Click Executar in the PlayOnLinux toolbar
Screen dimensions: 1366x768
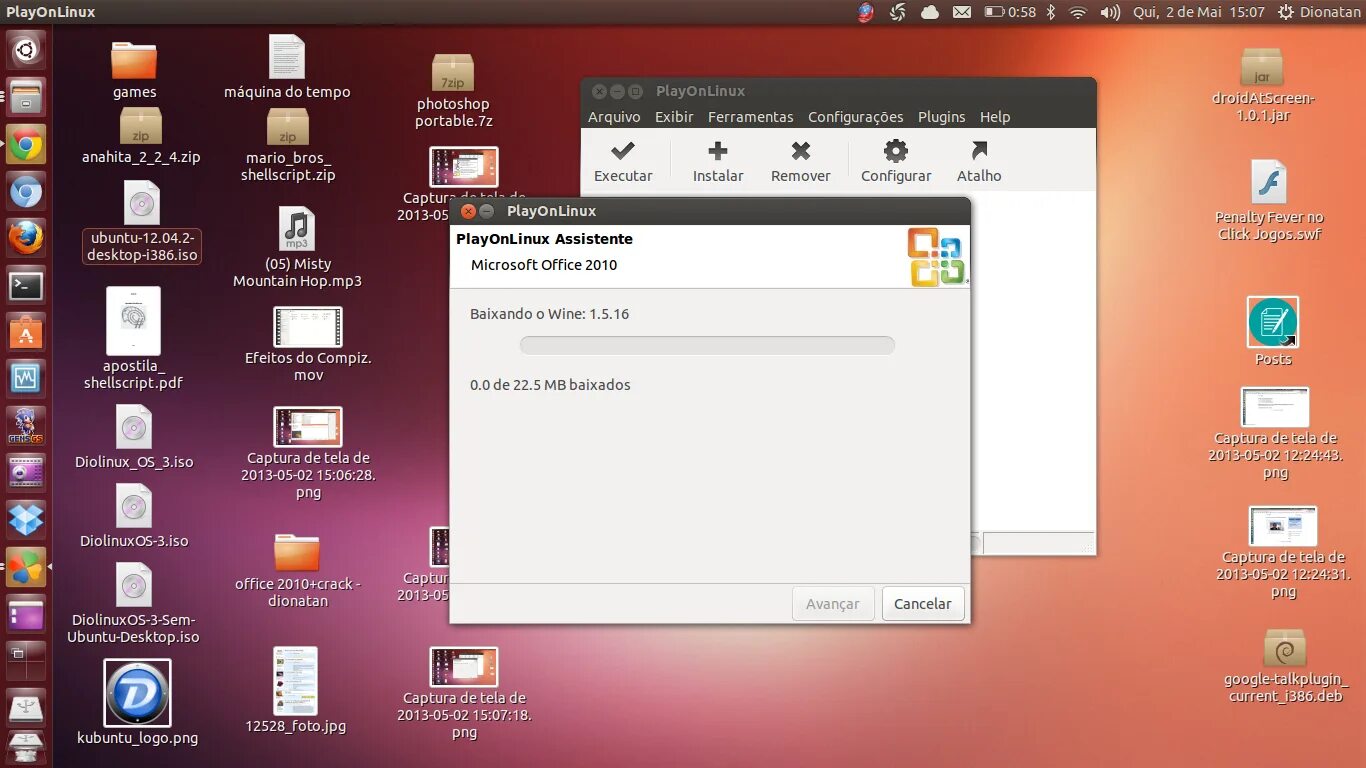(x=623, y=161)
